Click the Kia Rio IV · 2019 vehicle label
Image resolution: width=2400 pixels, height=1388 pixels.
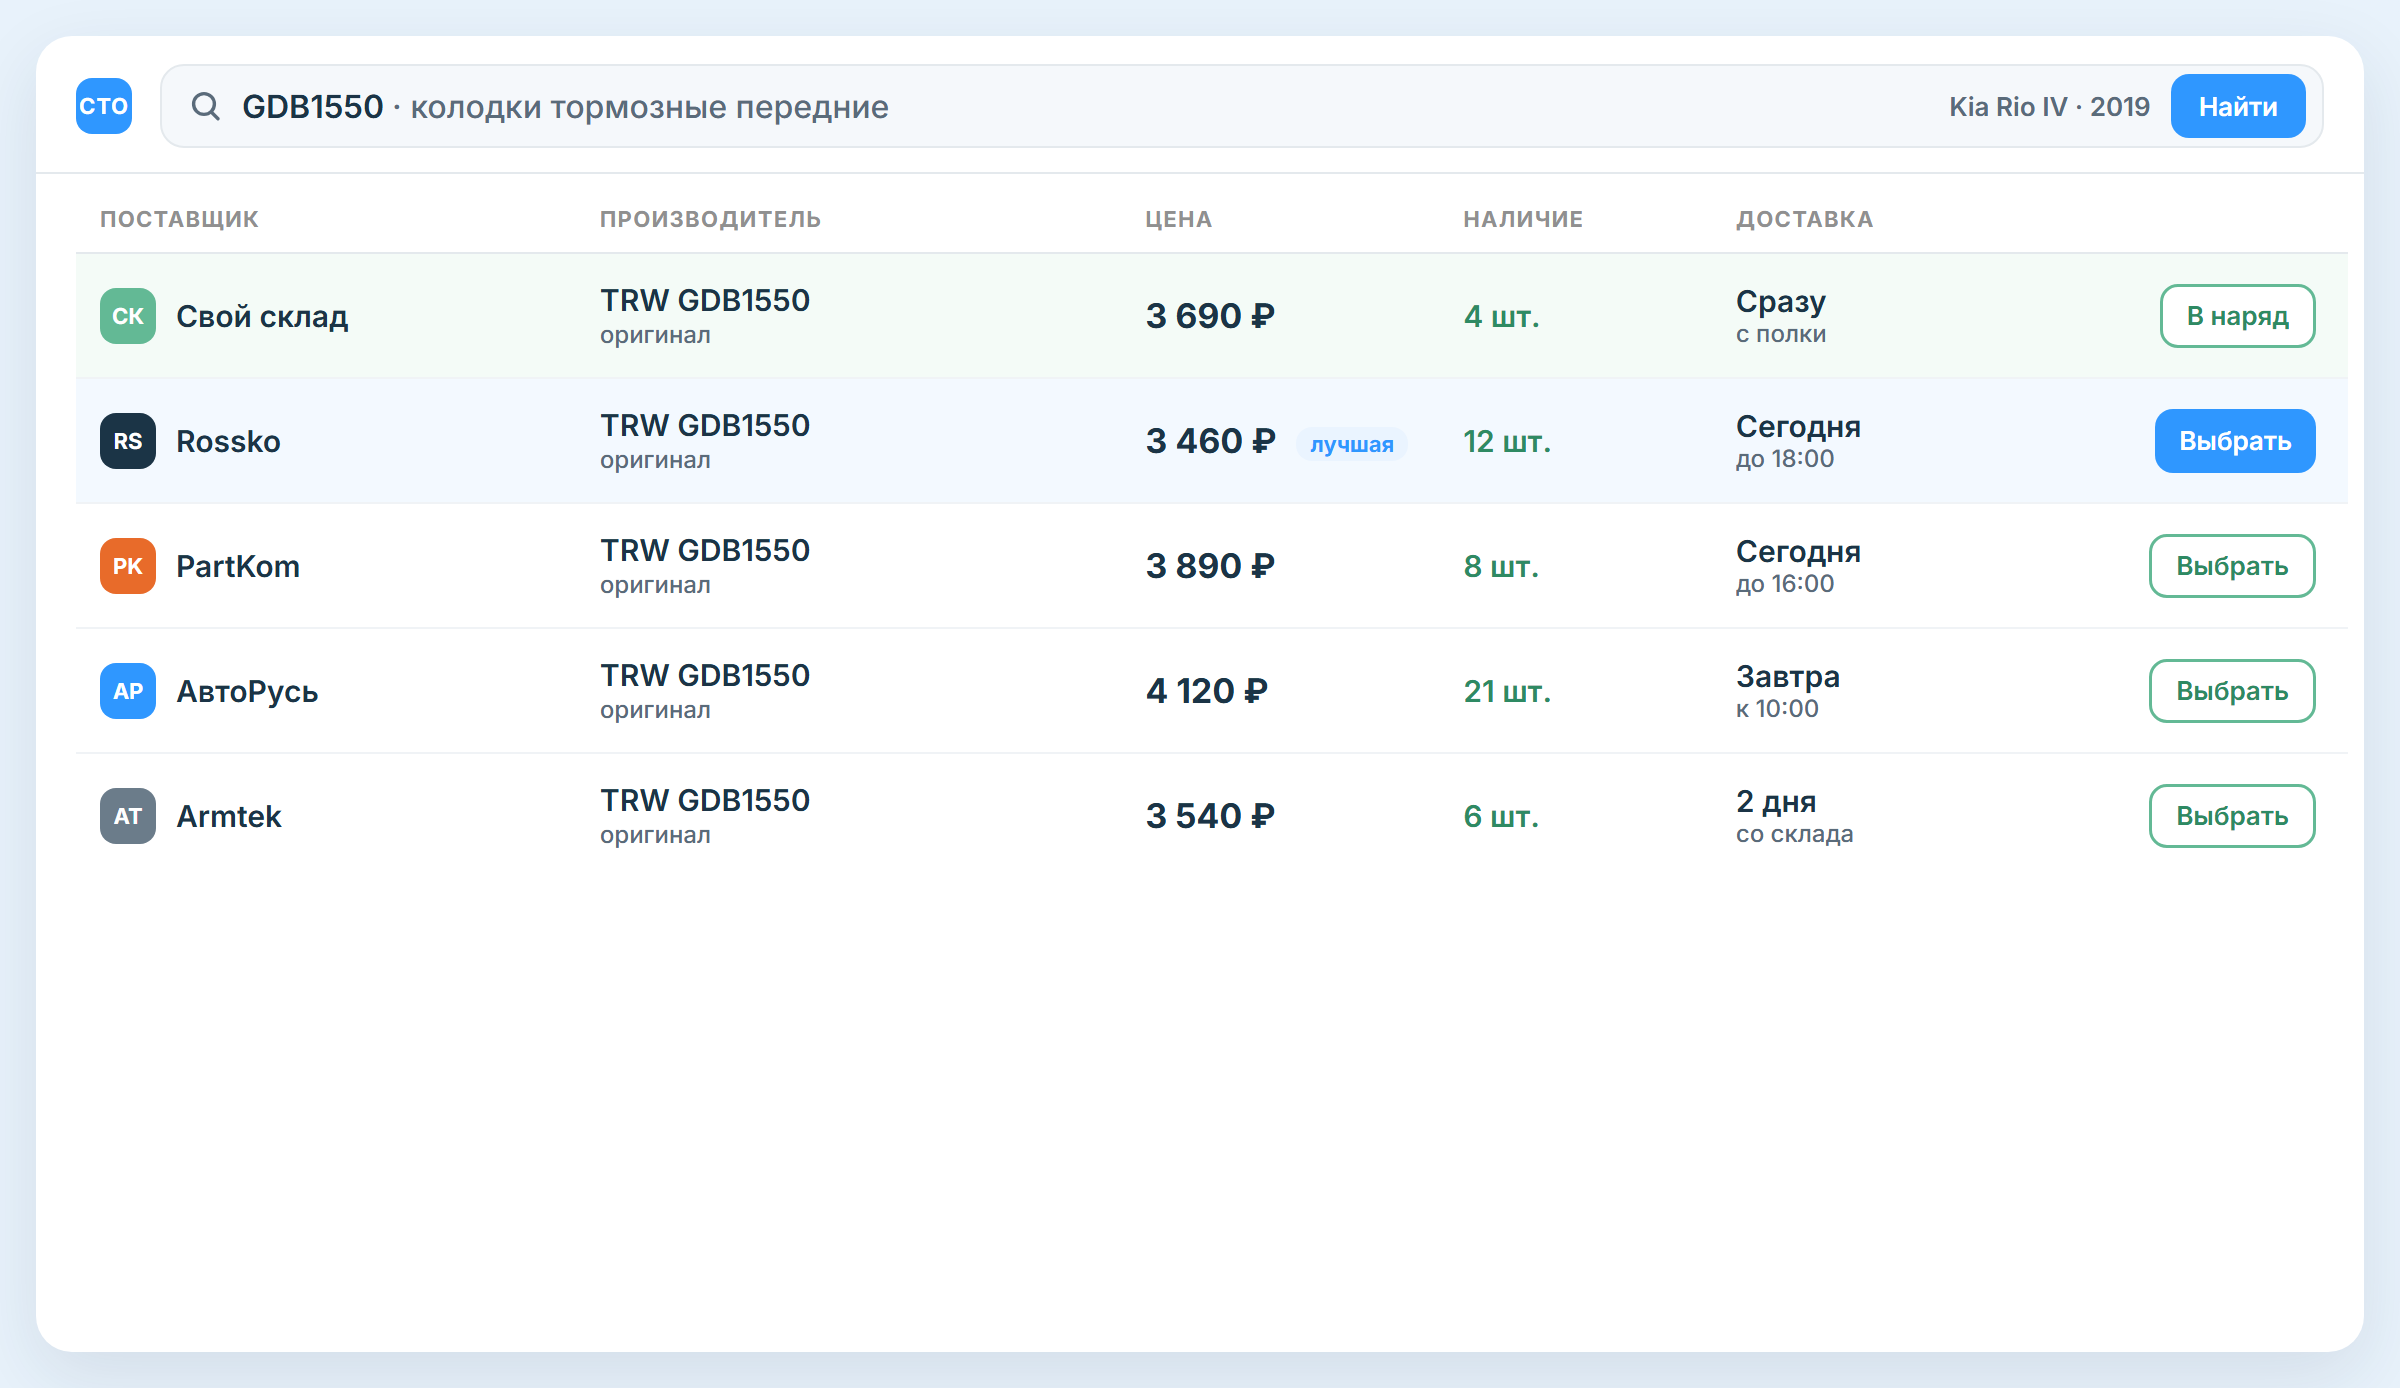click(2049, 107)
